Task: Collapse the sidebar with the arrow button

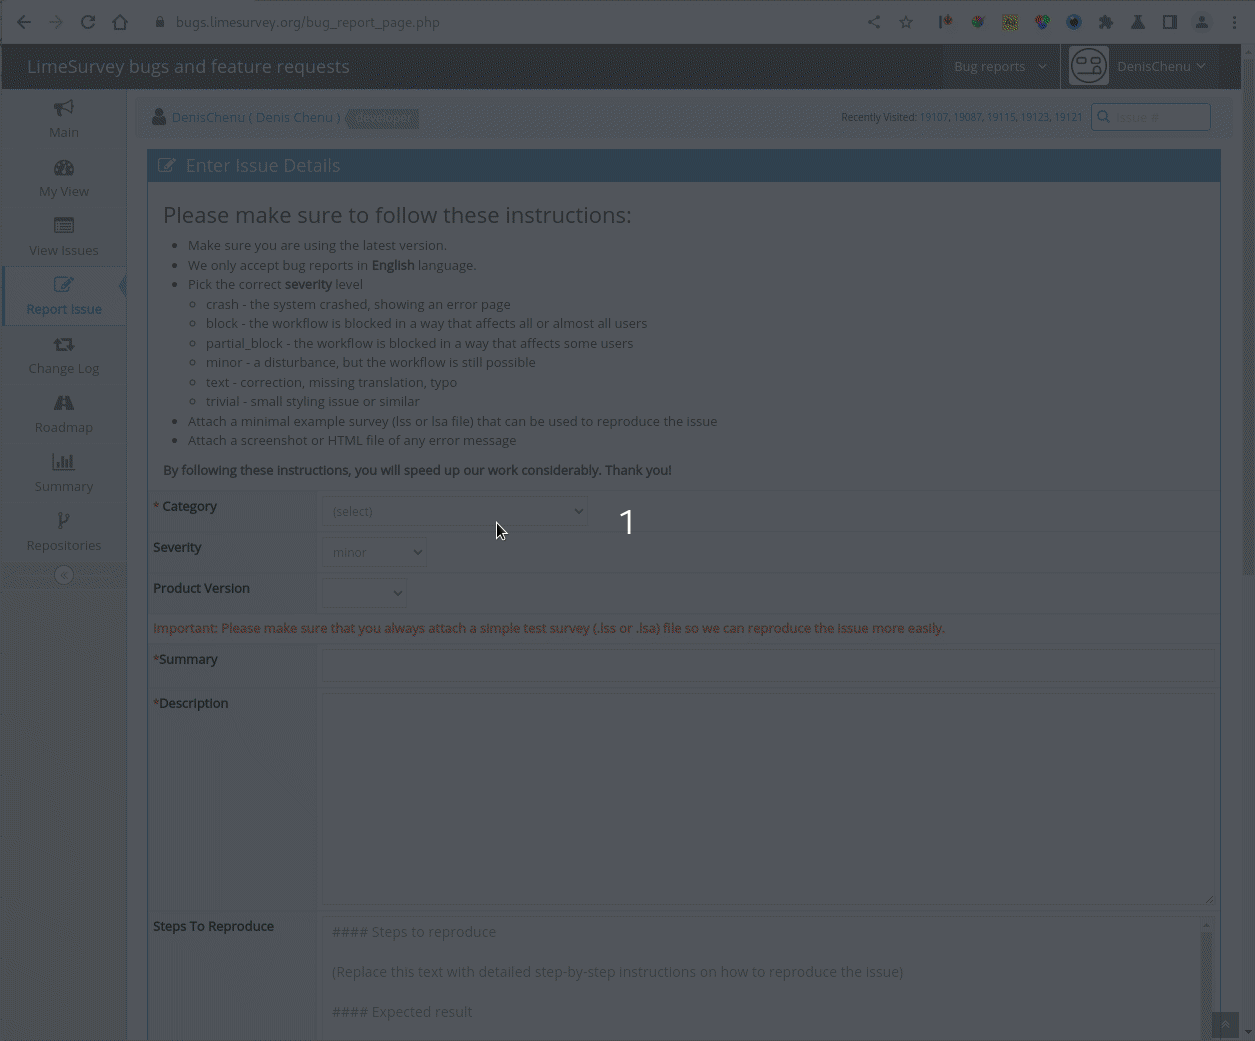Action: [x=64, y=575]
